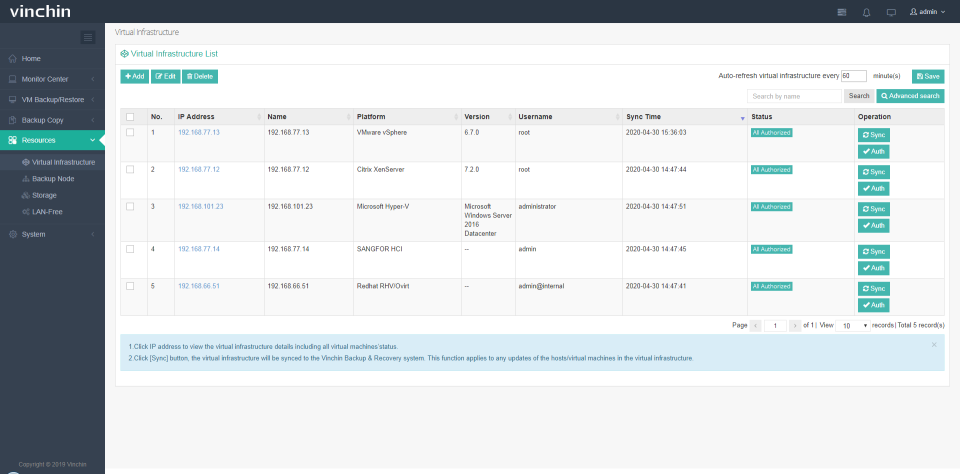Select checkbox for row 192.168.77.13

coord(130,132)
